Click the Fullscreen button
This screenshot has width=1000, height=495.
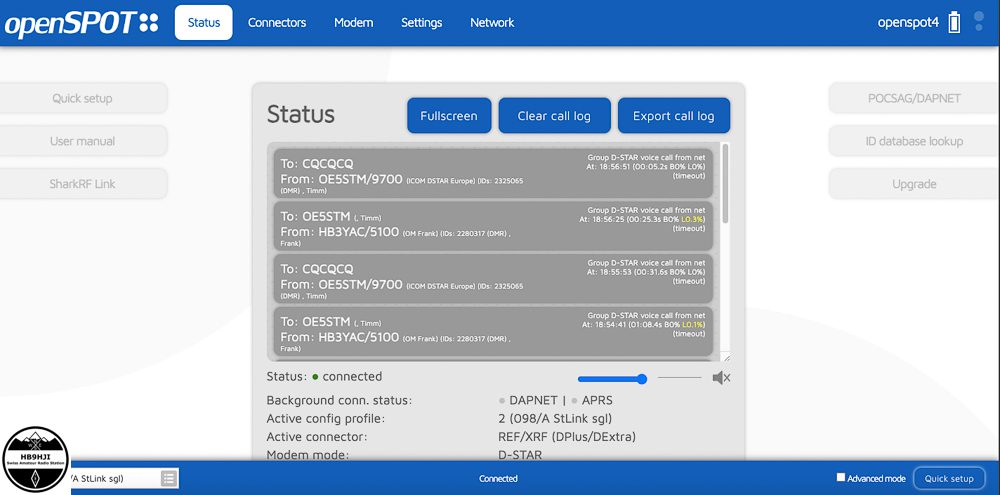coord(449,115)
